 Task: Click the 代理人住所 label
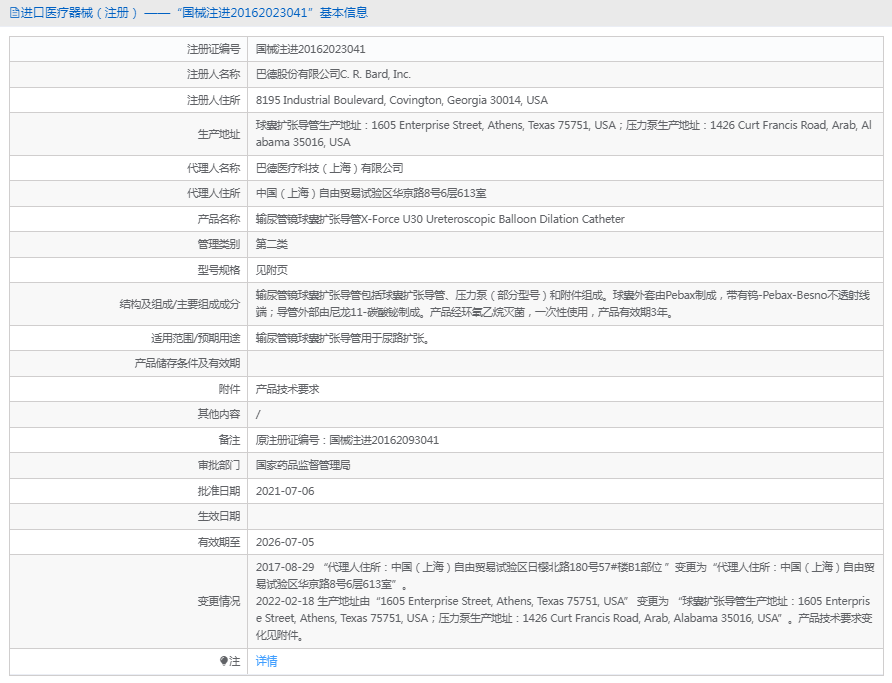pos(213,193)
